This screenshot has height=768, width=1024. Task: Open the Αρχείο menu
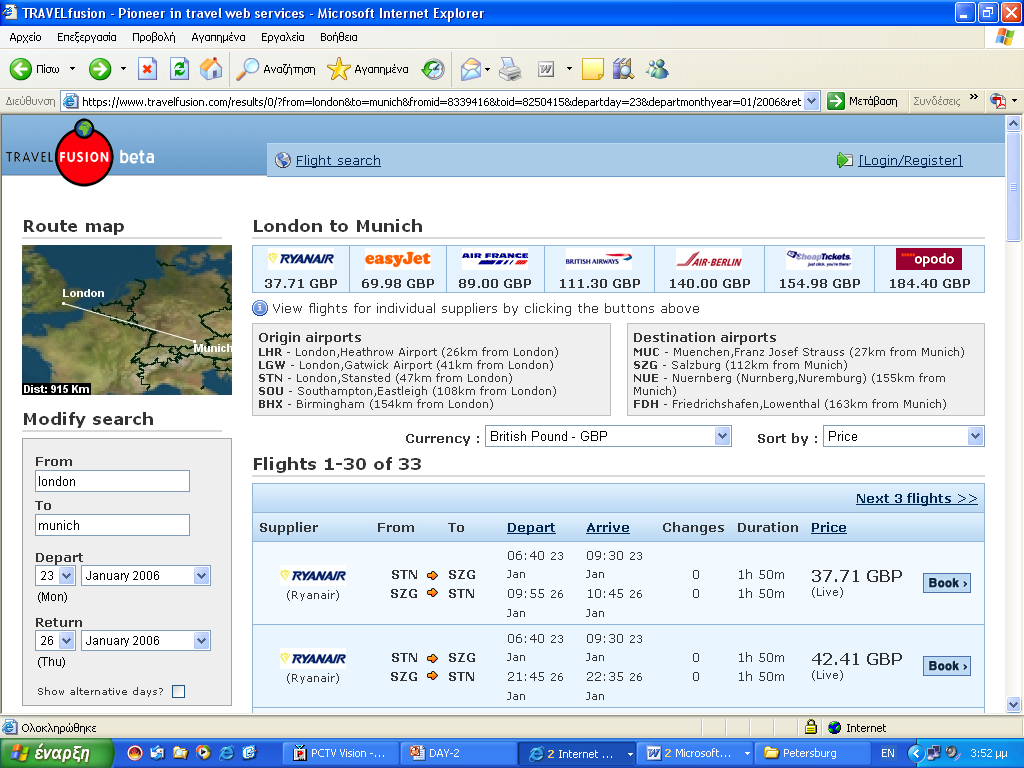pos(25,37)
